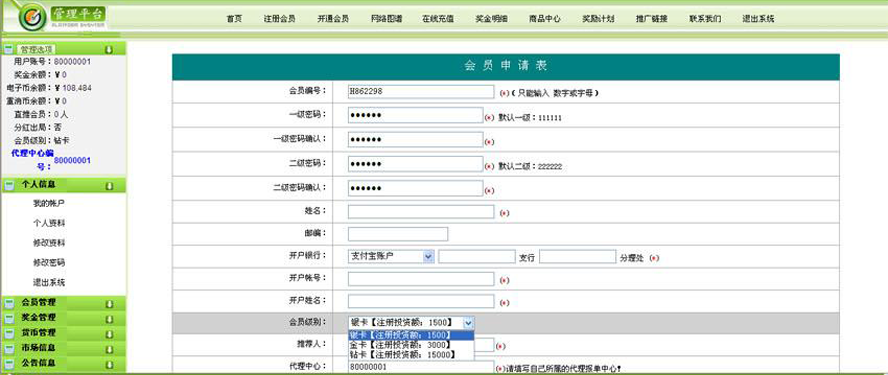Go to 商品中心 in top navigation
The height and width of the screenshot is (375, 888).
(x=545, y=19)
